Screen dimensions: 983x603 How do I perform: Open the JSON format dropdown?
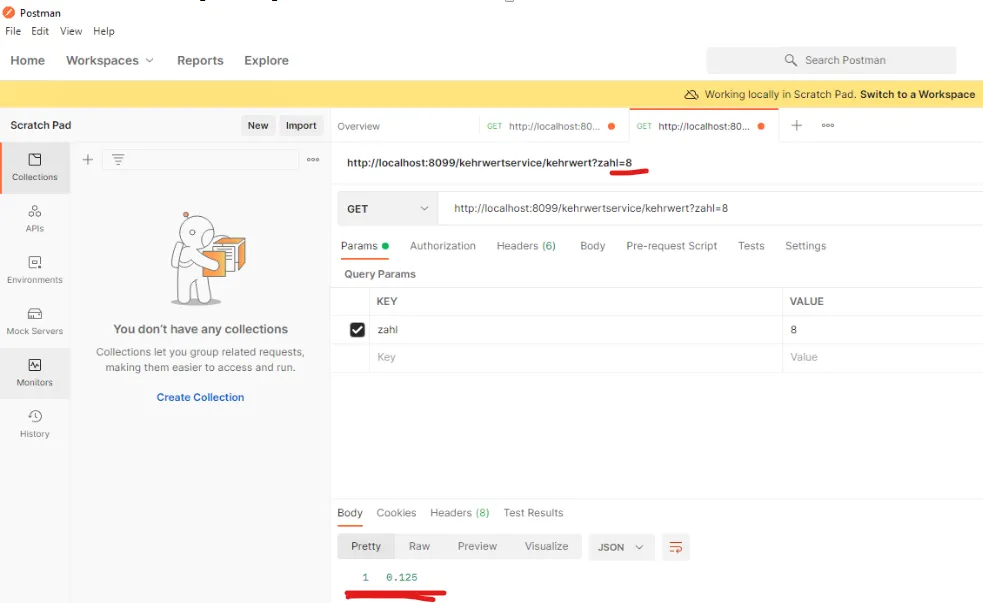621,547
